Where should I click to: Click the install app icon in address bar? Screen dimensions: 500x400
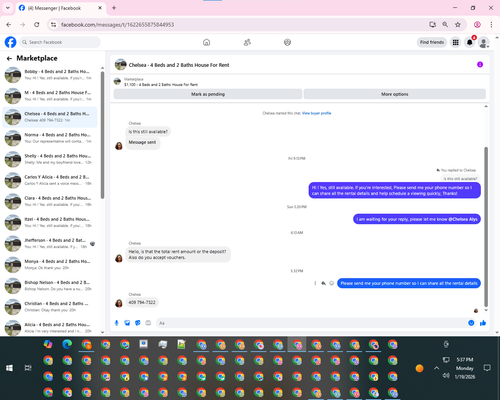point(432,25)
